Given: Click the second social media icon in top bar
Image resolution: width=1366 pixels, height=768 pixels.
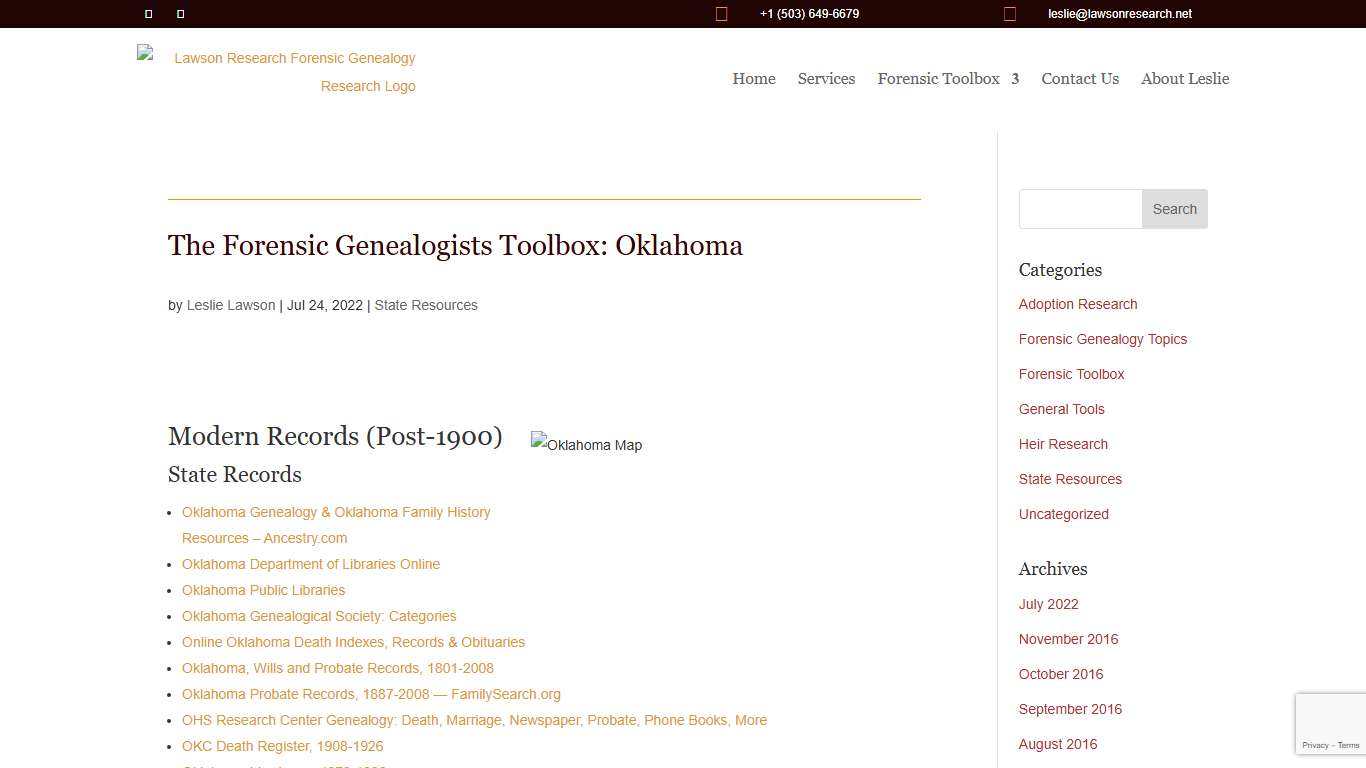Looking at the screenshot, I should tap(180, 14).
